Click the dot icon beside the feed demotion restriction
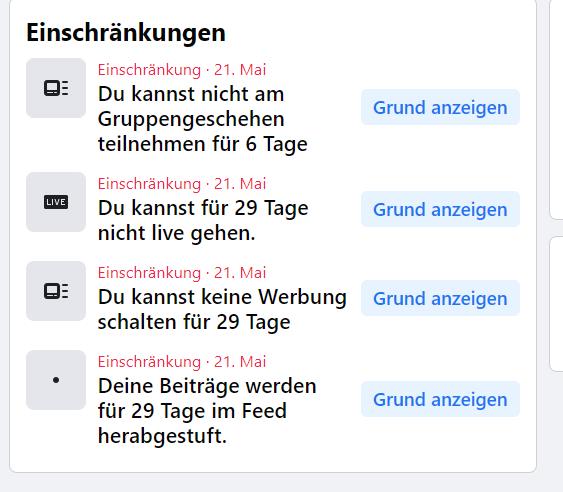This screenshot has width=563, height=492. tap(56, 380)
